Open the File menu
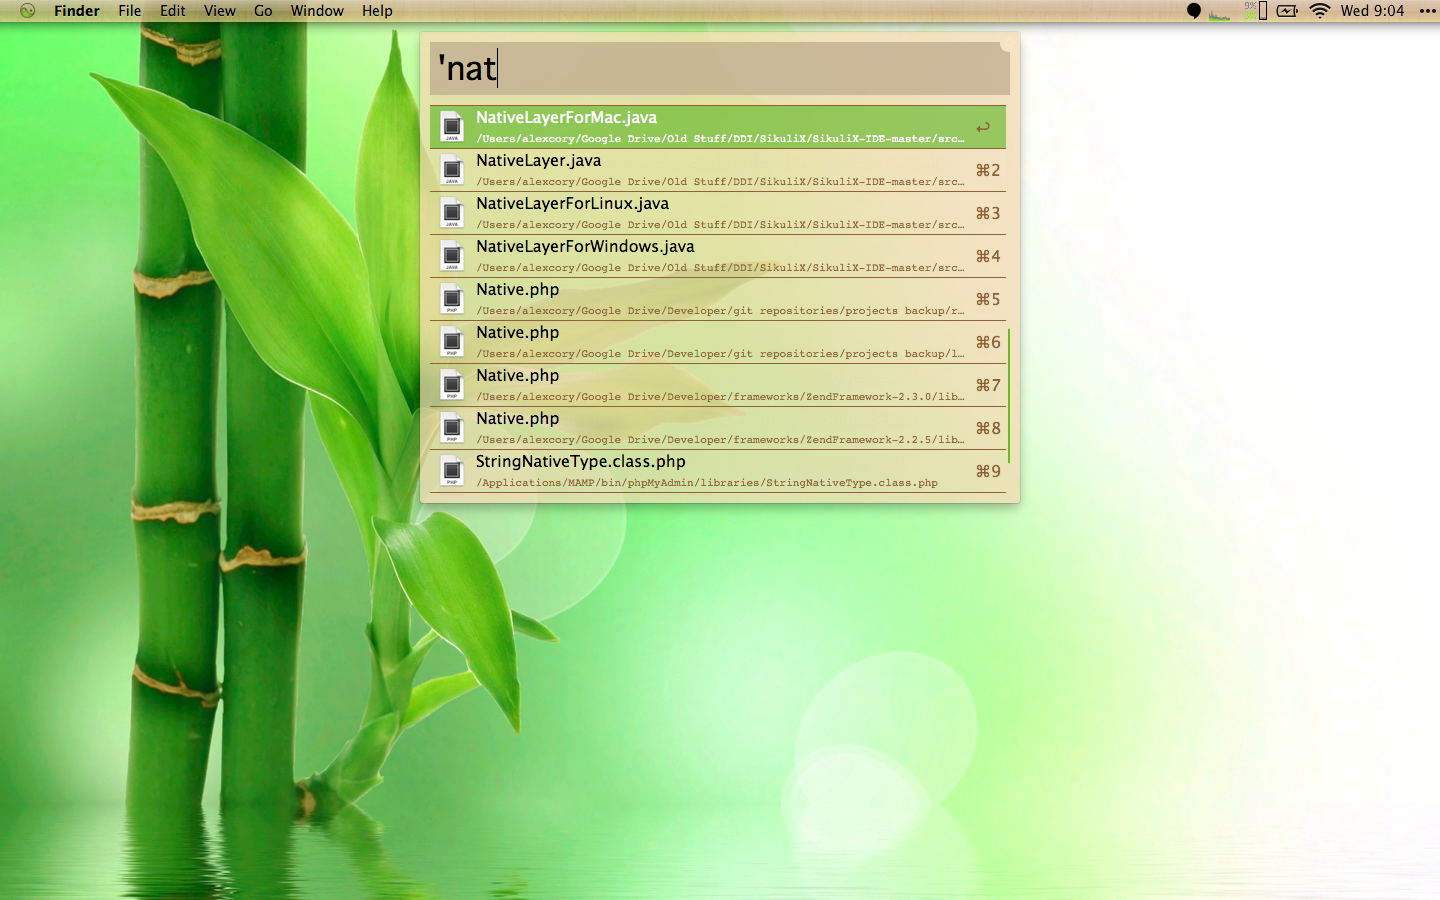Screen dimensions: 1440x900 pyautogui.click(x=129, y=11)
